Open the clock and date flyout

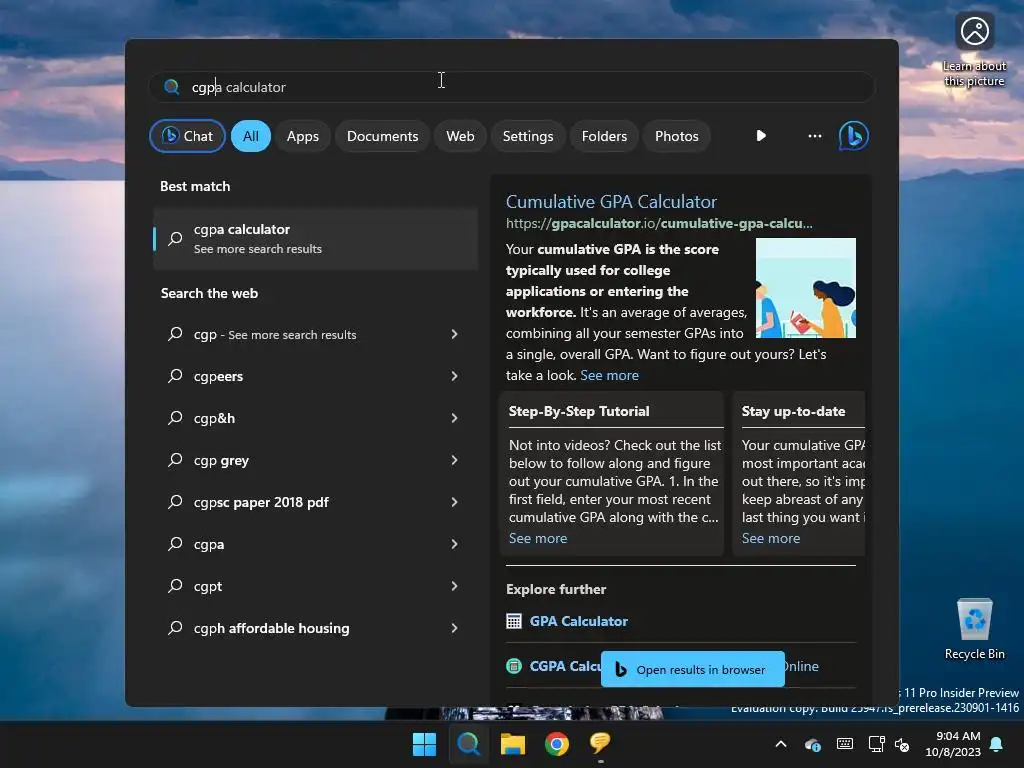[953, 744]
